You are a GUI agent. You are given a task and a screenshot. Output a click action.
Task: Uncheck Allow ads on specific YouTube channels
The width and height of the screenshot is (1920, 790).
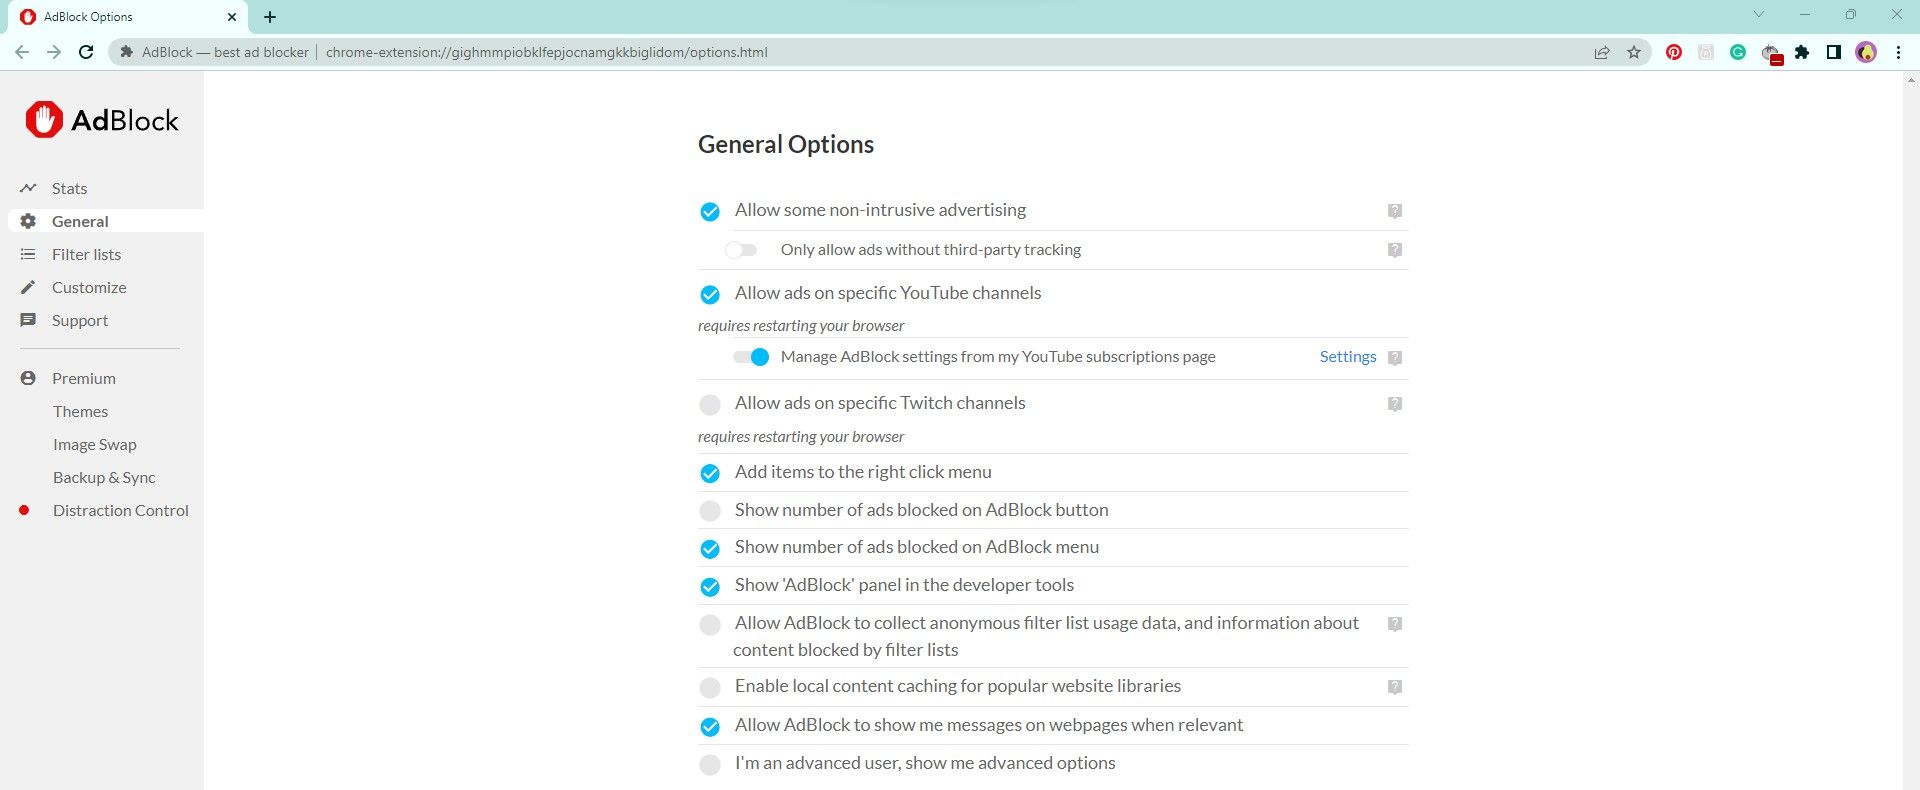click(x=710, y=295)
